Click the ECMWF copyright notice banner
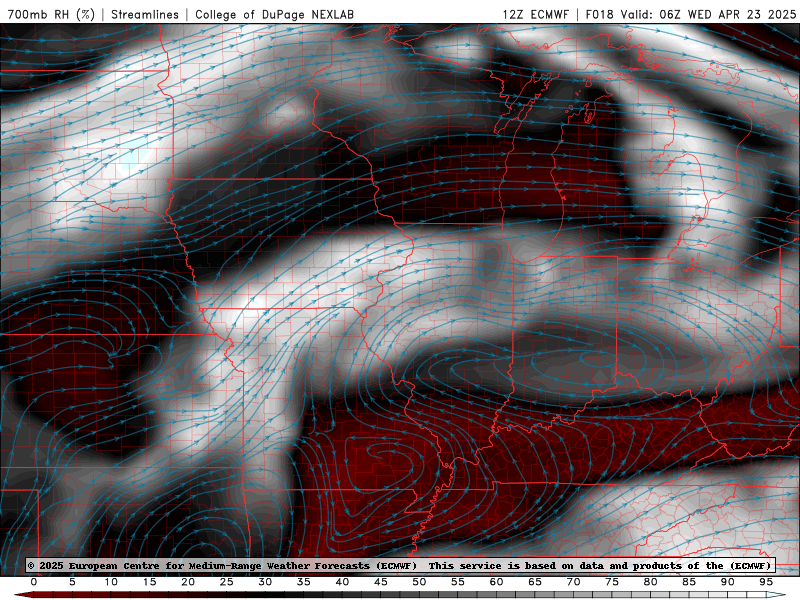 [x=400, y=565]
